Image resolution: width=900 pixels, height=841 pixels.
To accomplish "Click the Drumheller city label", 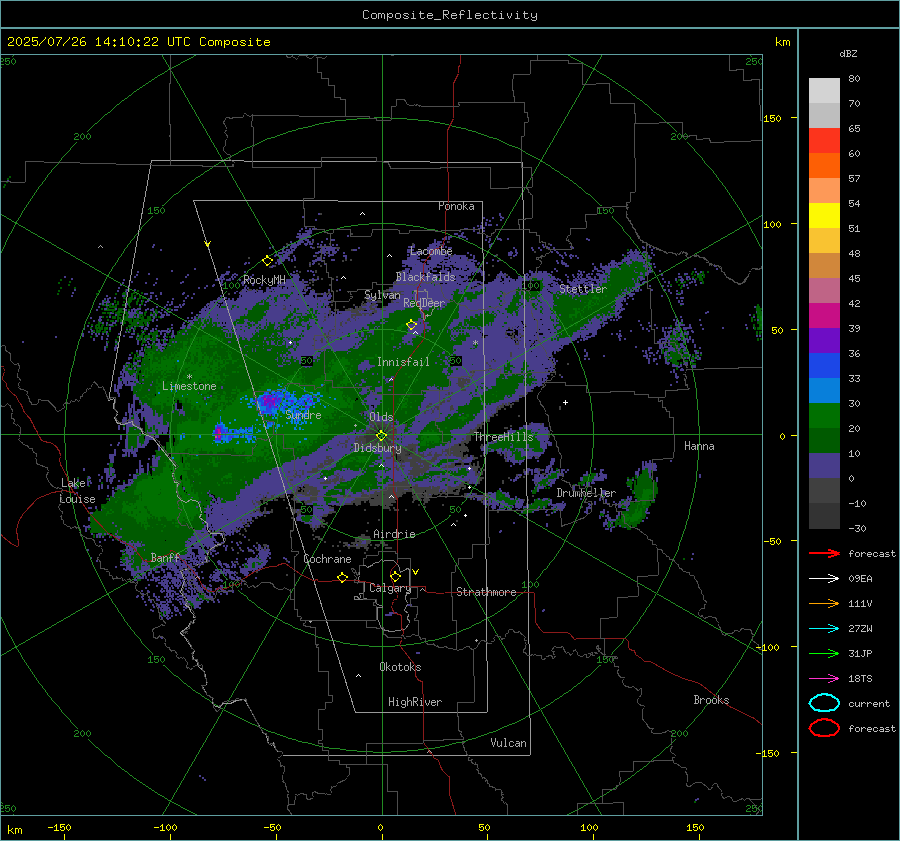I will (x=586, y=493).
